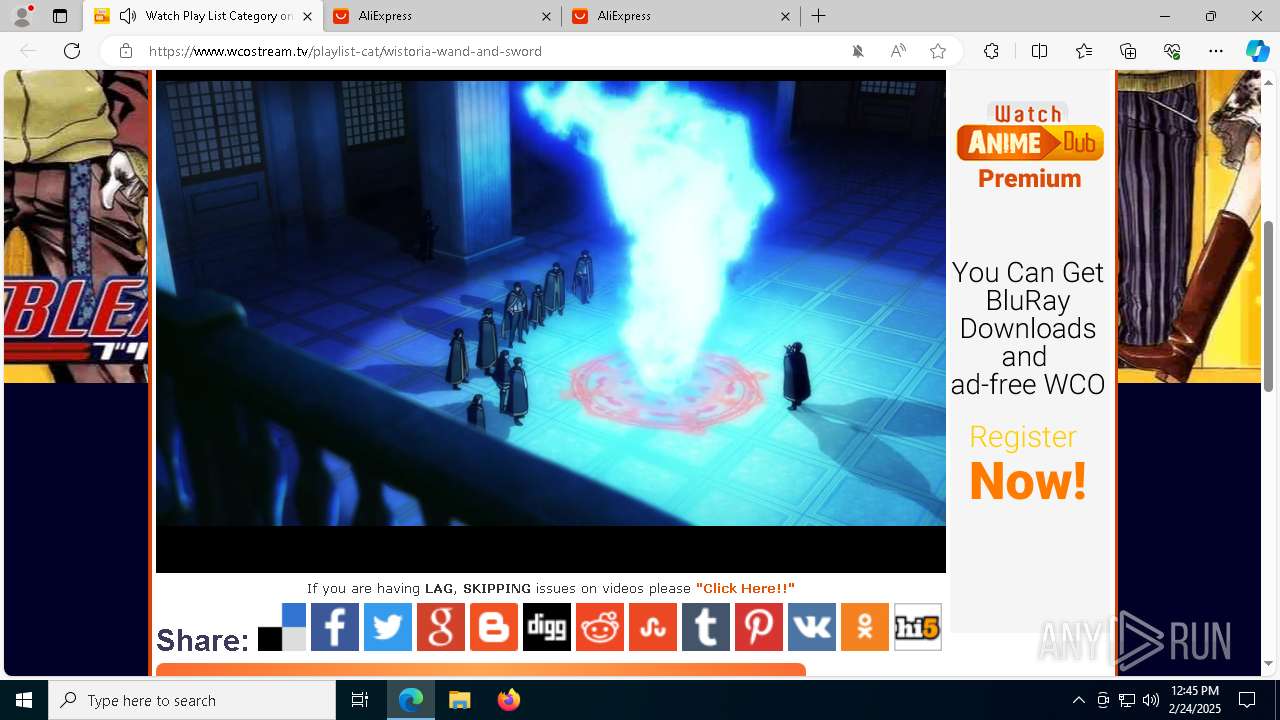Turn on Read aloud
Viewport: 1280px width, 720px height.
pos(898,51)
